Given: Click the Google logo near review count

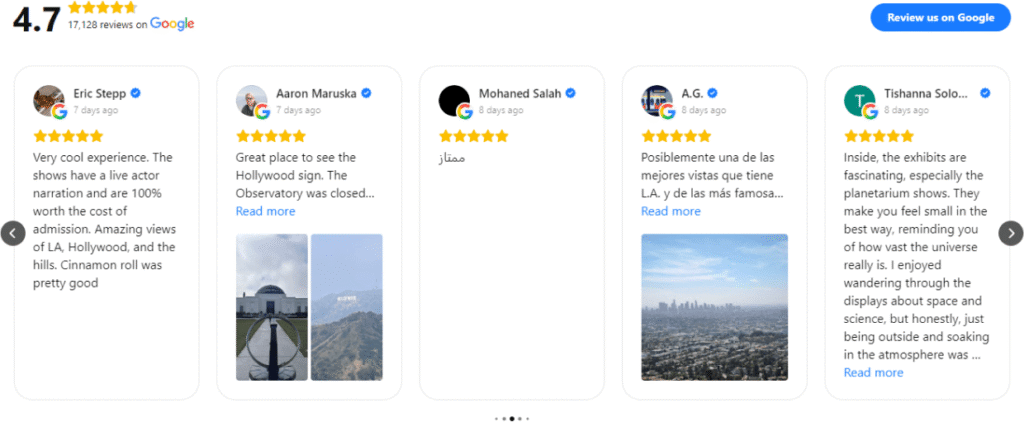Looking at the screenshot, I should (x=172, y=24).
